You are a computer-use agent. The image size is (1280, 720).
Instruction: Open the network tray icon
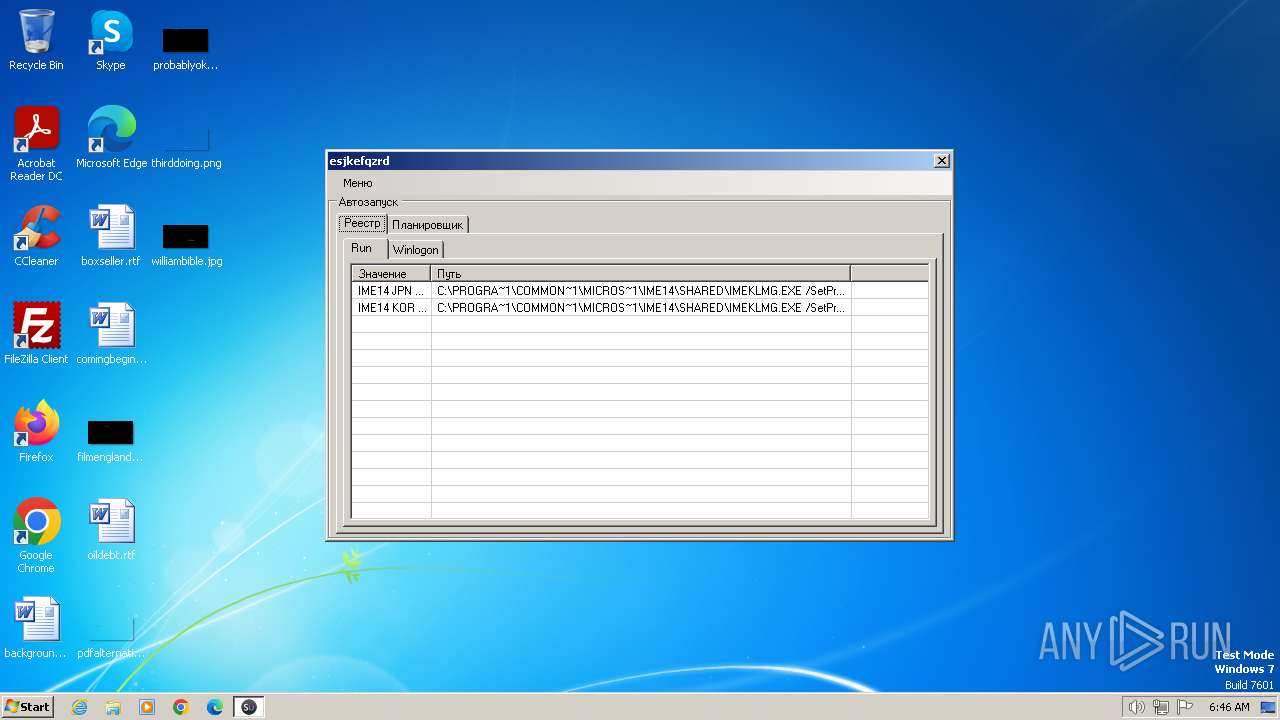pyautogui.click(x=1161, y=707)
